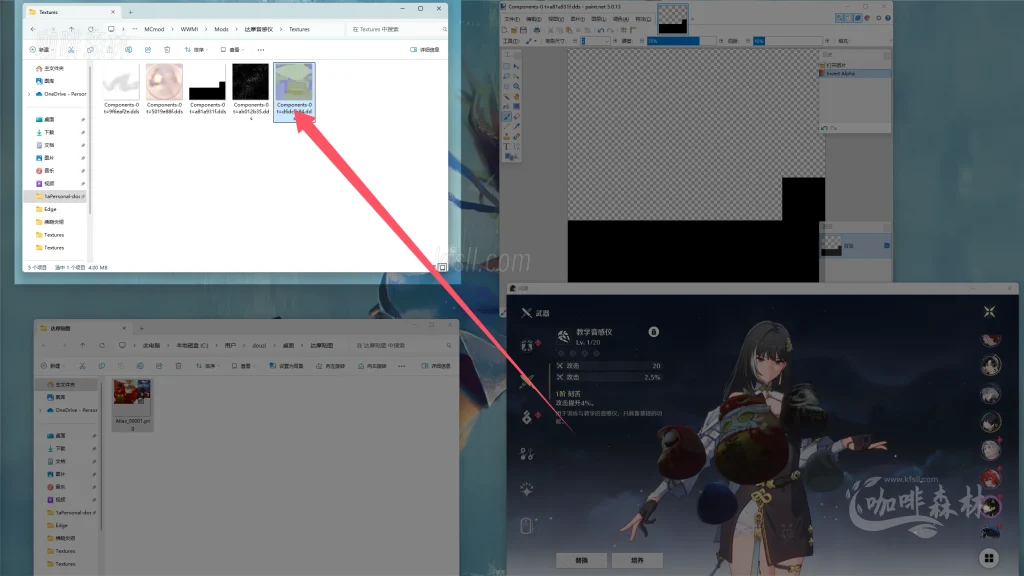Click the 替换 replace button
The image size is (1024, 576).
click(x=582, y=559)
